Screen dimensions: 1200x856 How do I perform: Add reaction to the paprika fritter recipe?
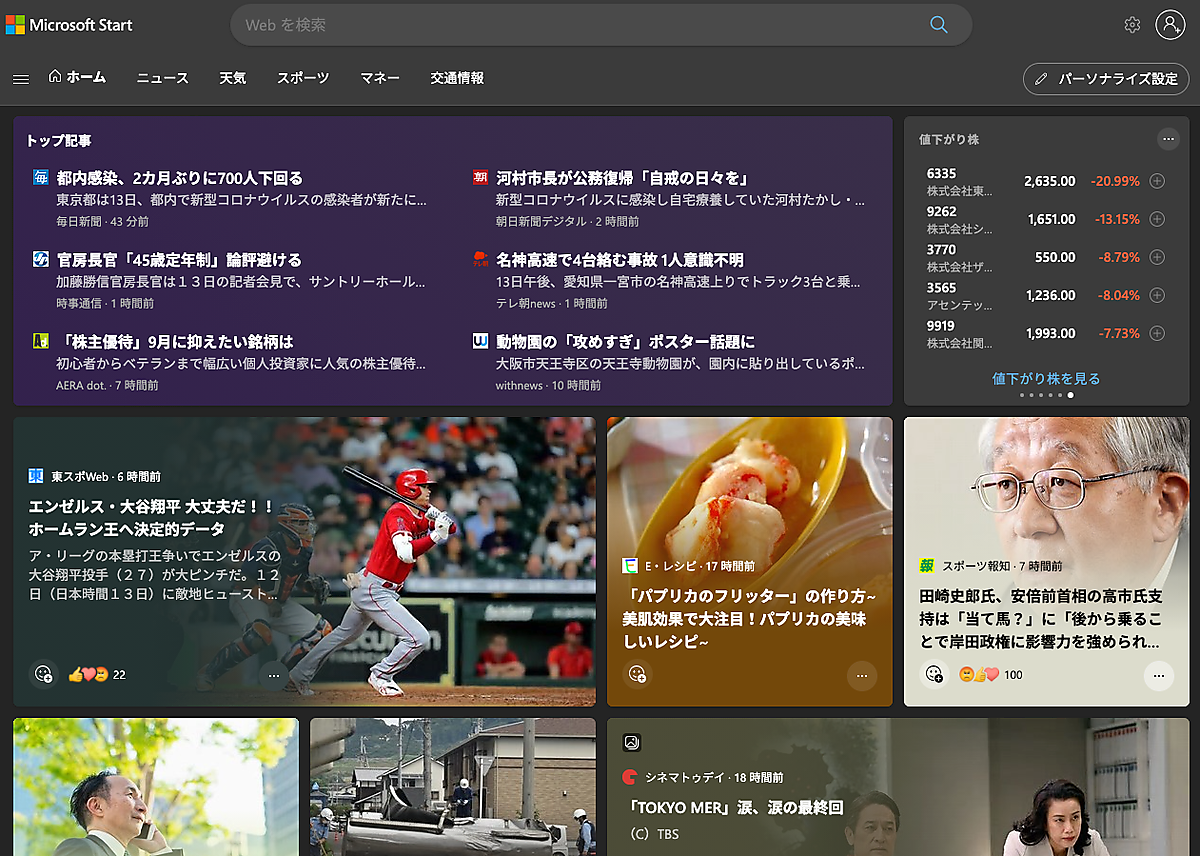[x=637, y=675]
